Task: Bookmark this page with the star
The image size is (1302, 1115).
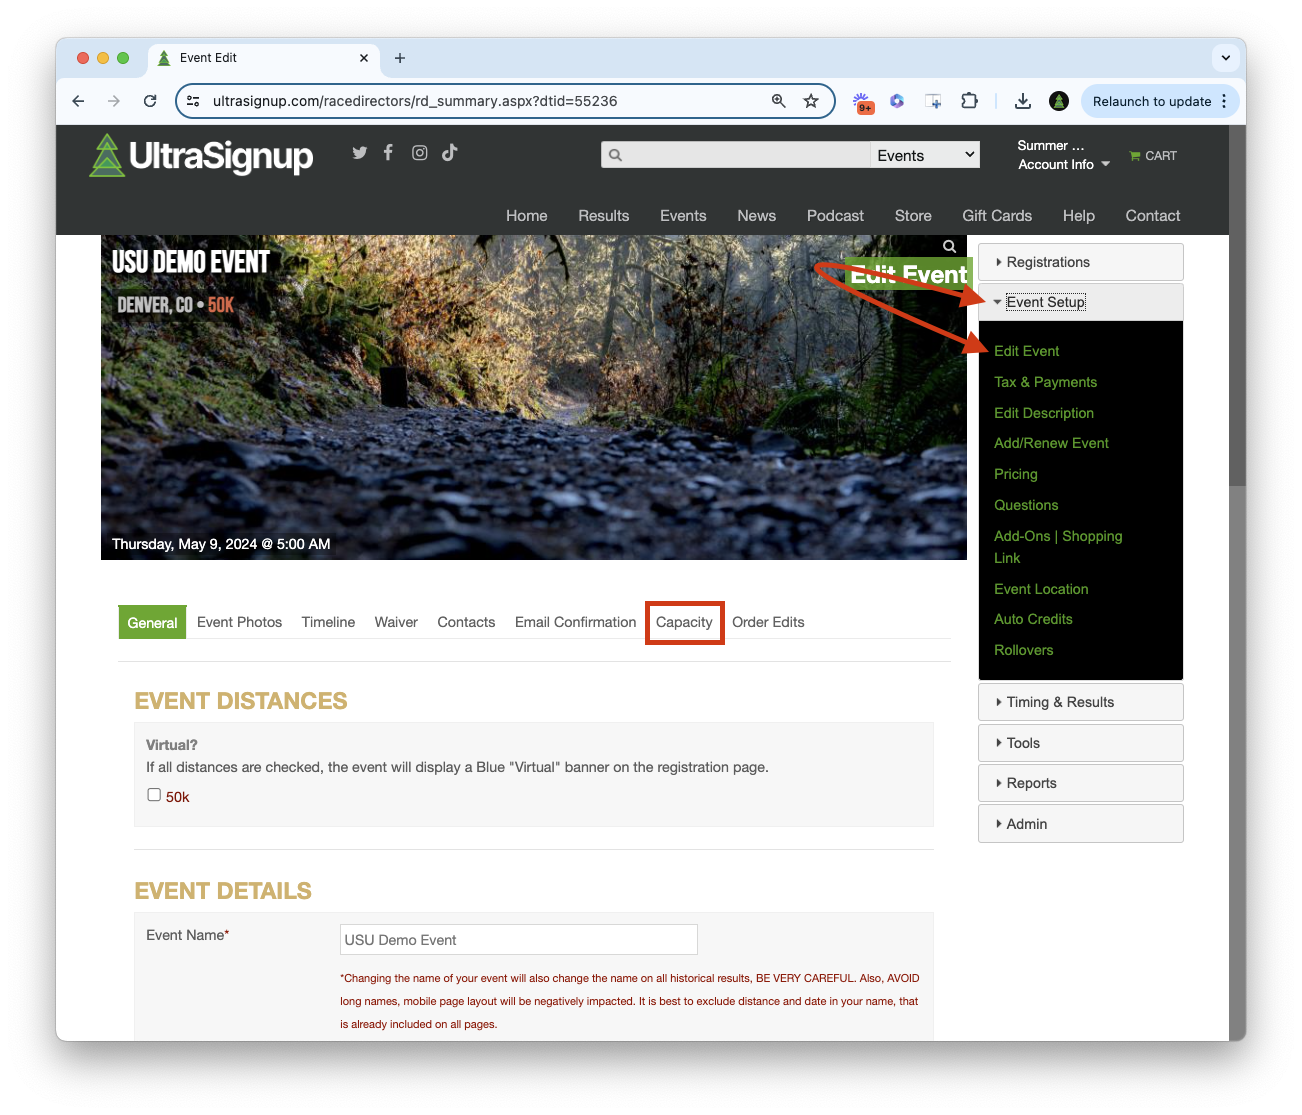Action: (x=811, y=101)
